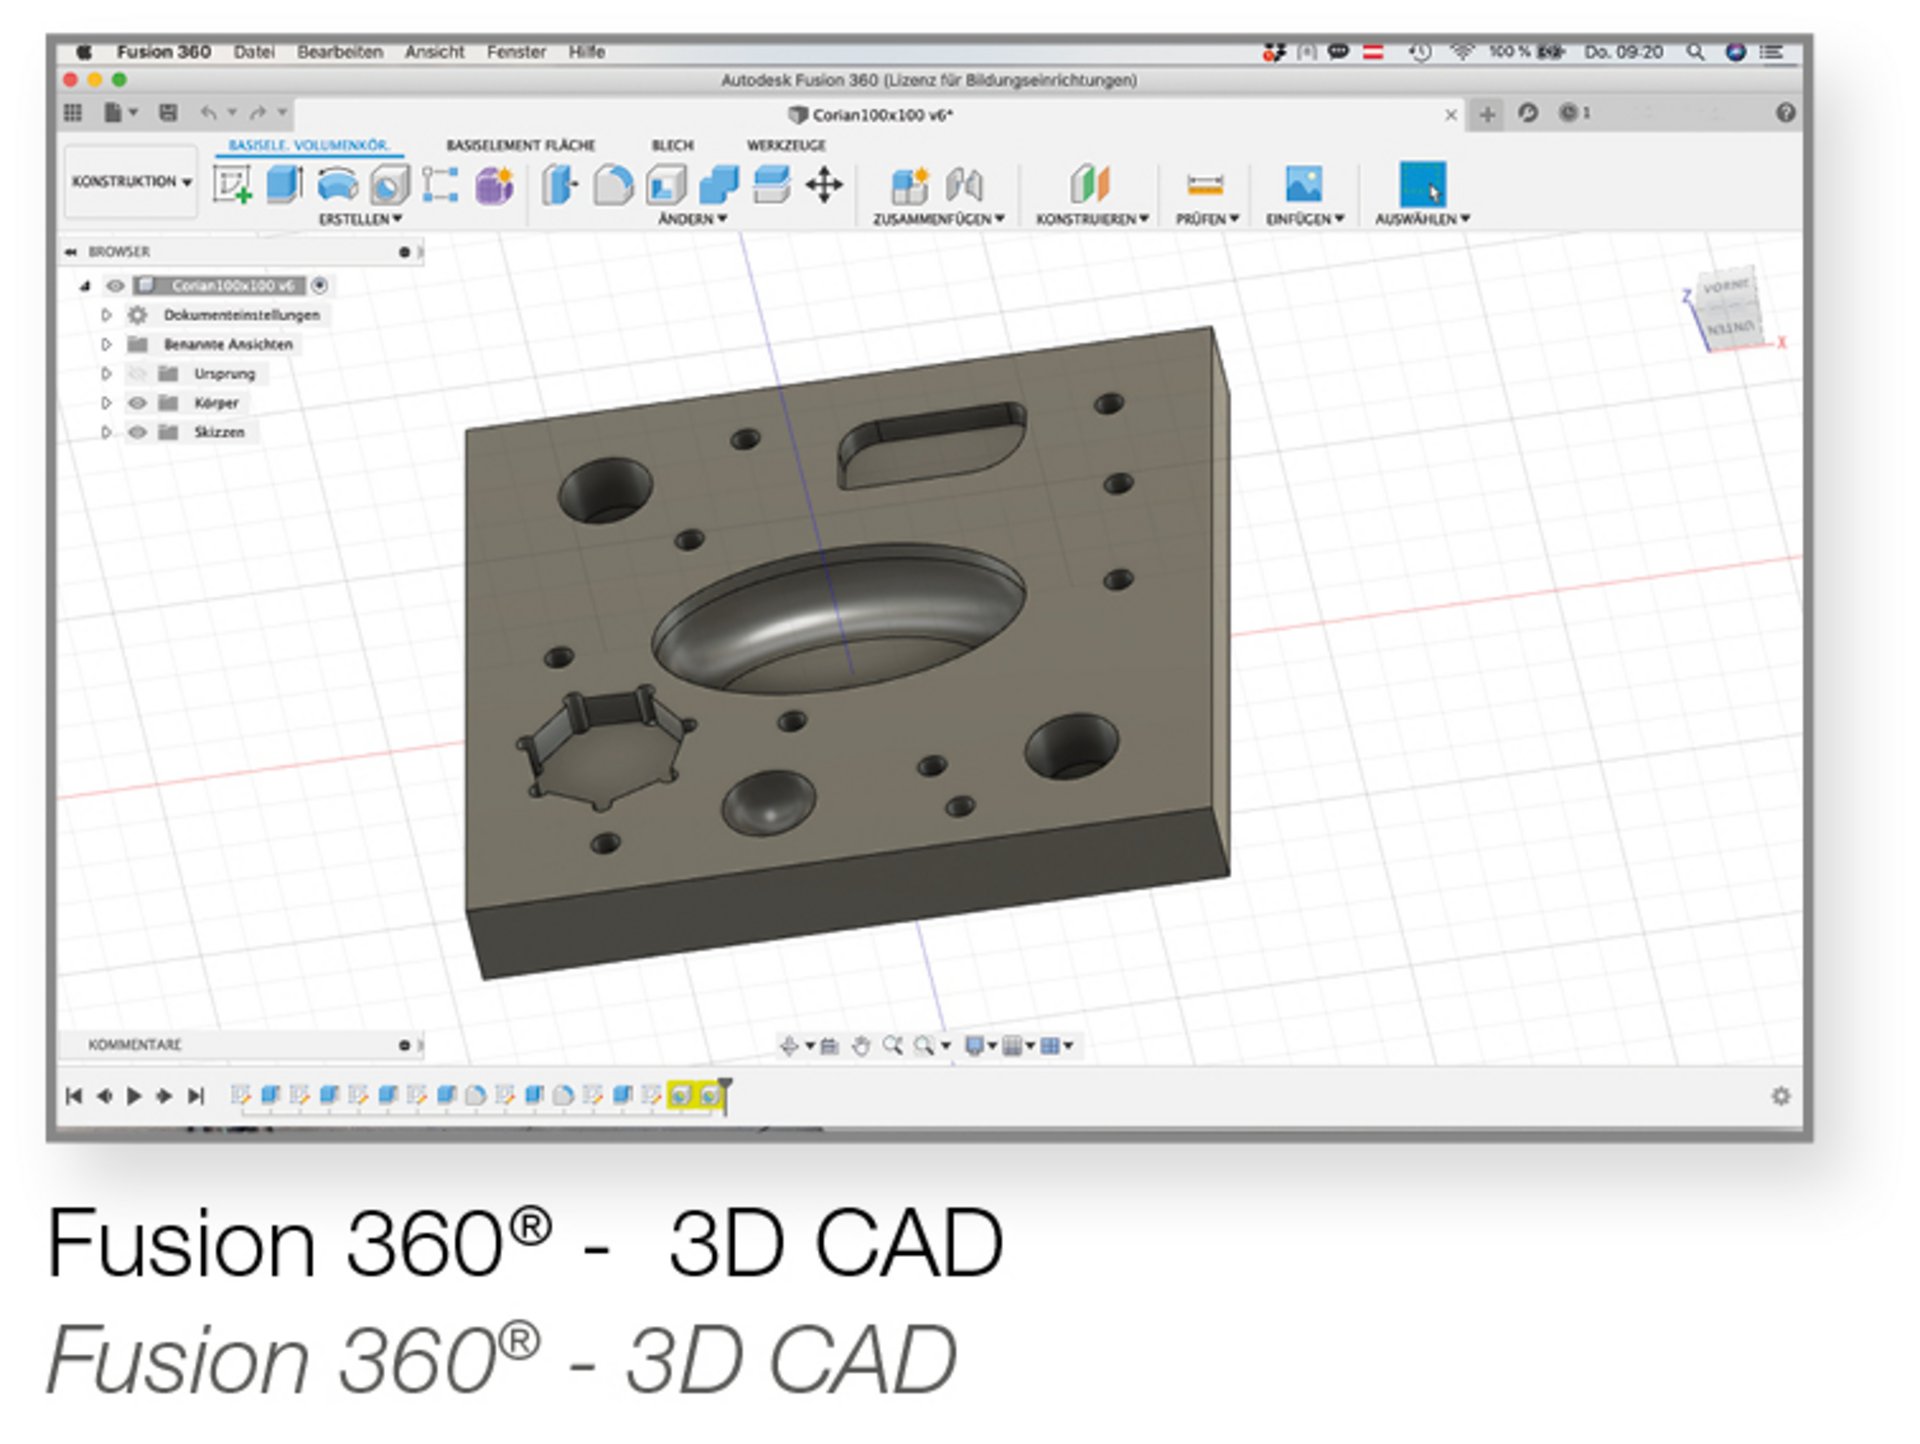
Task: Expand the Benannte Ansichten tree node
Action: point(106,345)
